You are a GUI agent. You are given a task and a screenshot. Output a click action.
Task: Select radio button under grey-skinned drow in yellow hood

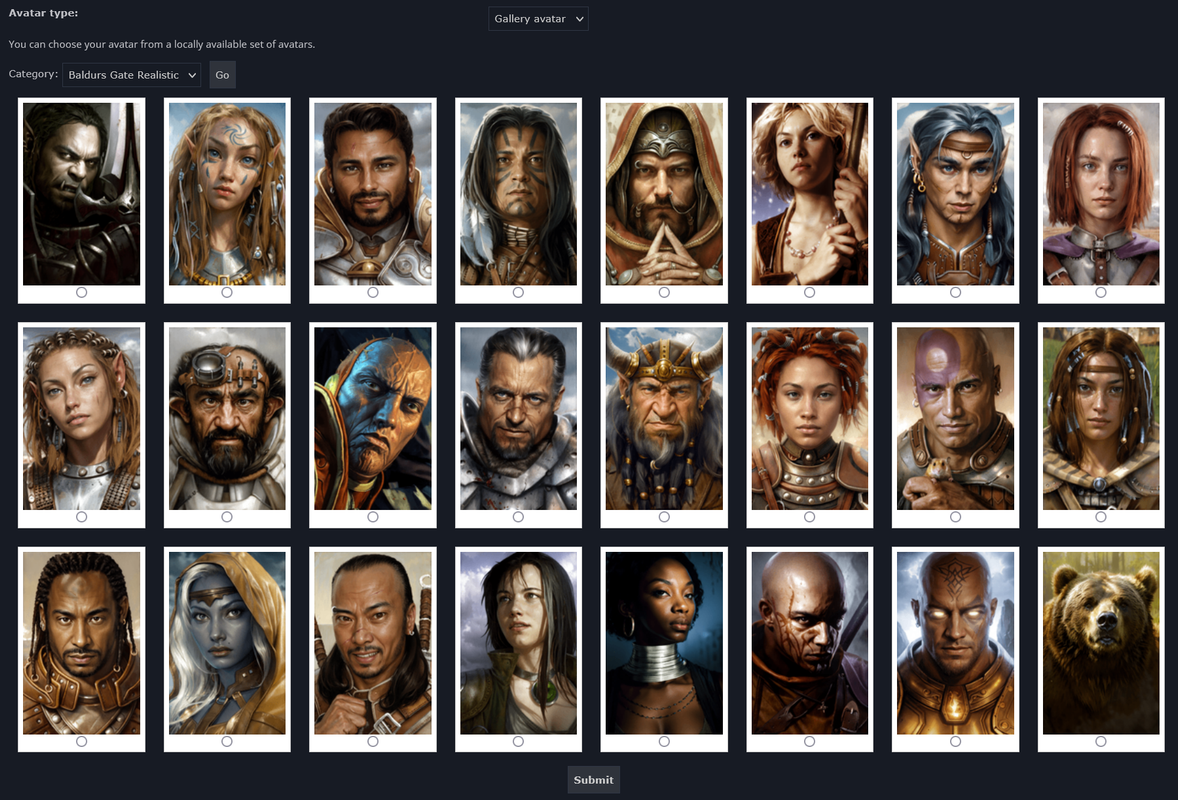(227, 741)
